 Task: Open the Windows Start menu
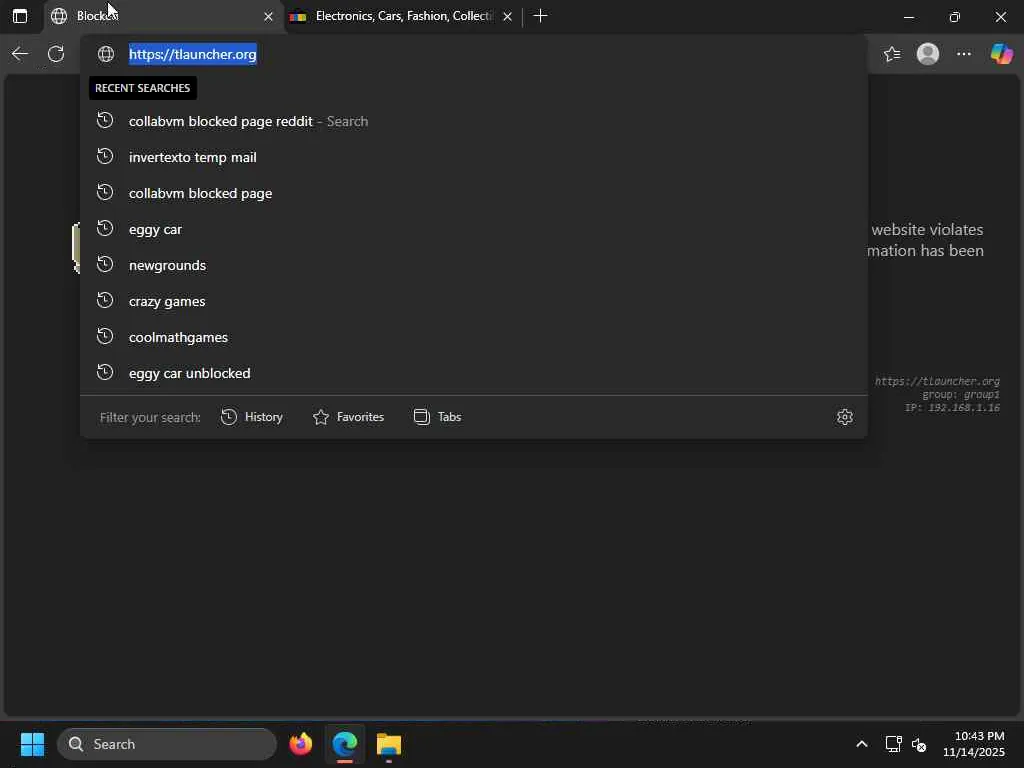point(33,744)
